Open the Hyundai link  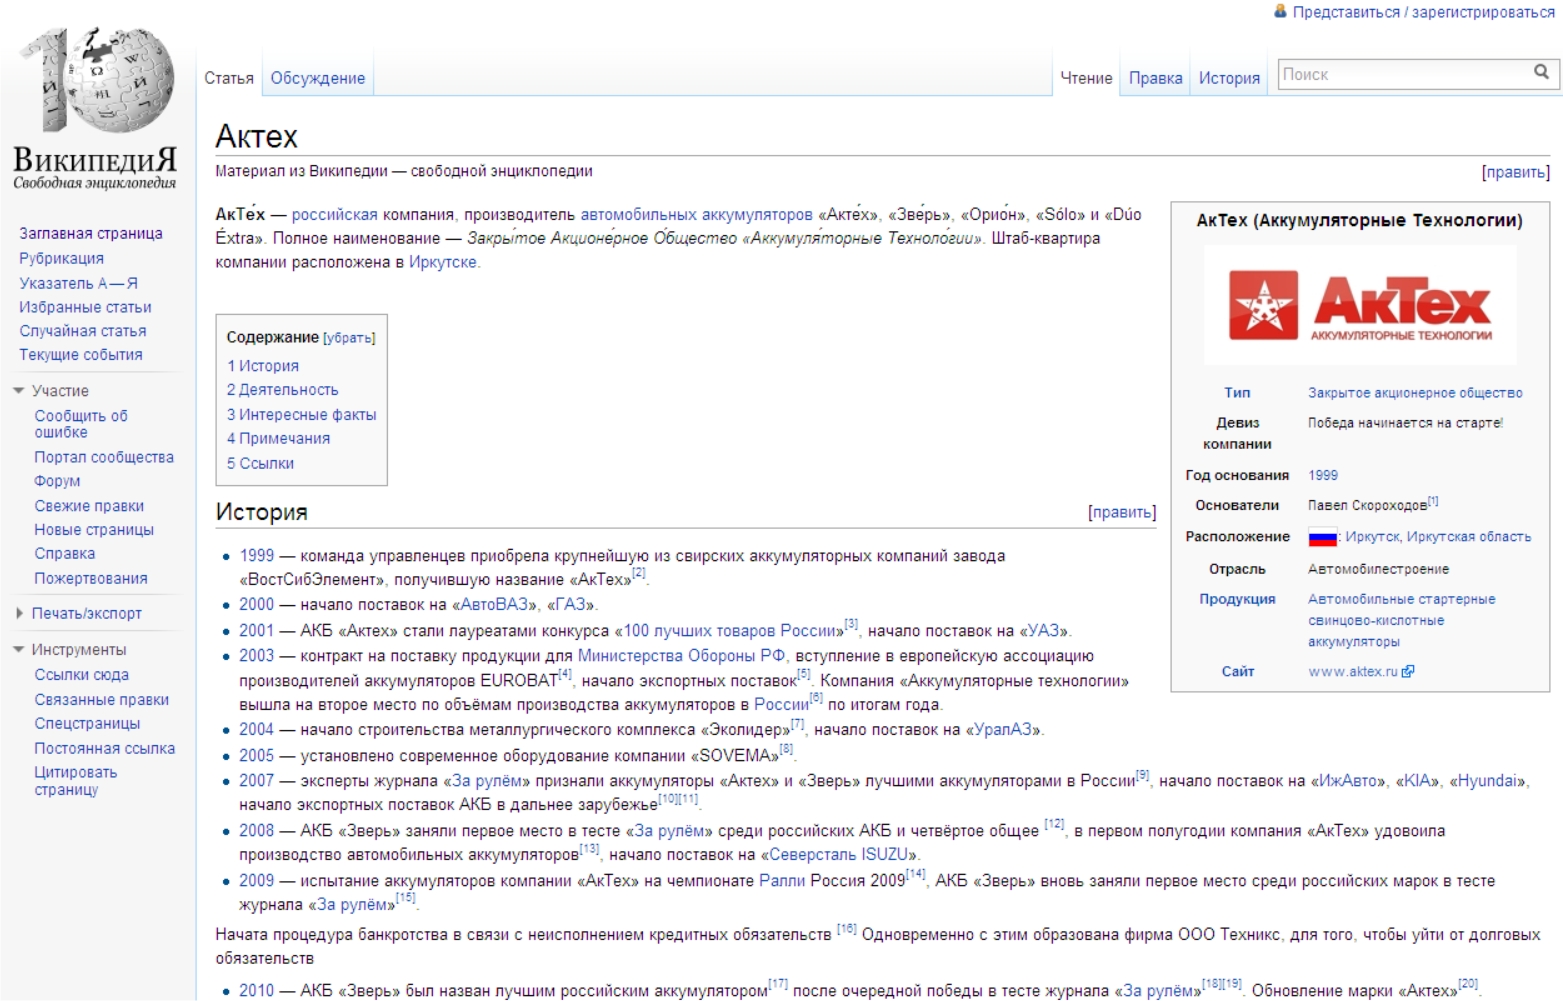point(1488,781)
